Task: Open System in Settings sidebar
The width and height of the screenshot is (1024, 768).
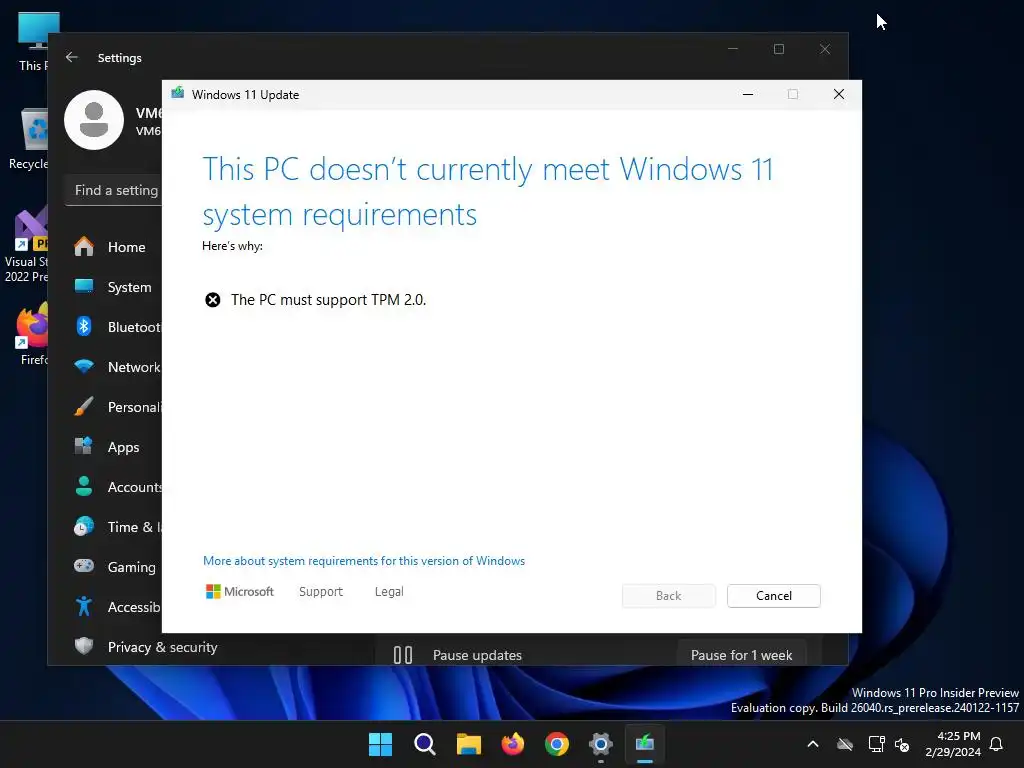Action: coord(114,287)
